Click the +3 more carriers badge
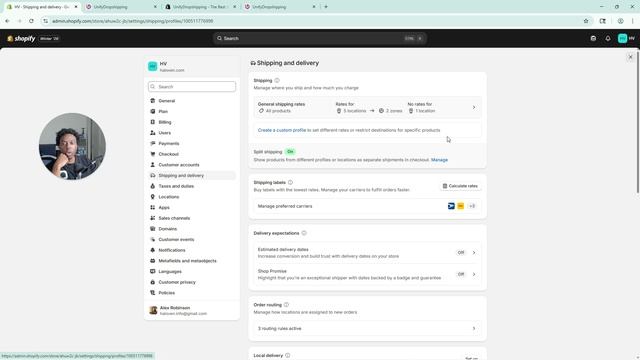 (x=472, y=206)
